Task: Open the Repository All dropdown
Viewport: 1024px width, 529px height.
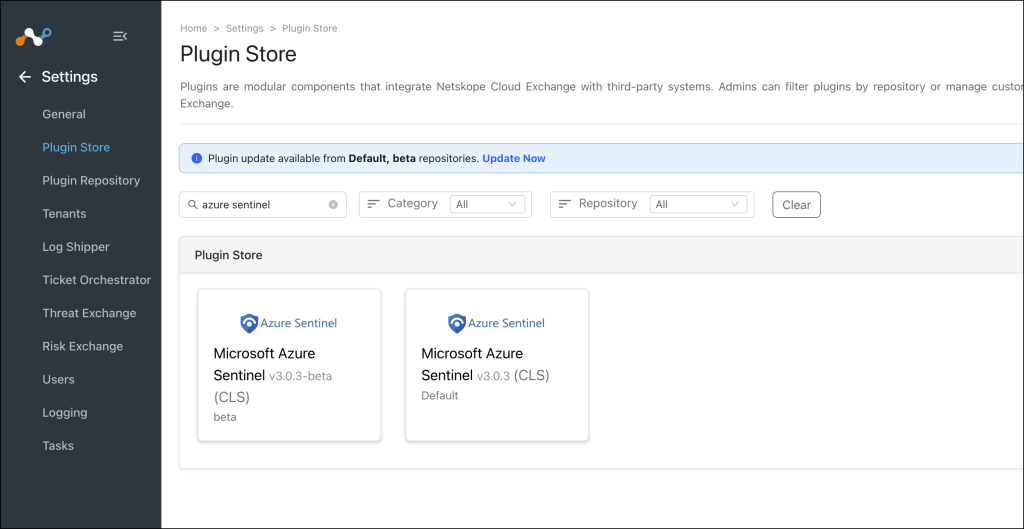Action: [699, 204]
